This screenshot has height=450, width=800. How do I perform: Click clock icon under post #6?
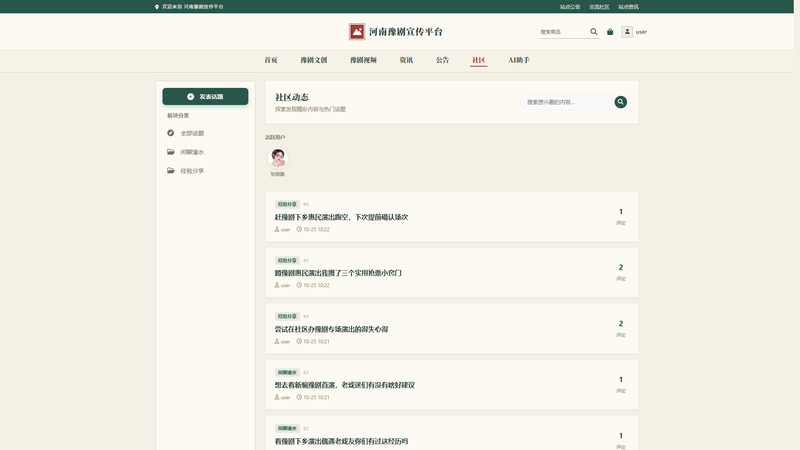click(x=299, y=230)
